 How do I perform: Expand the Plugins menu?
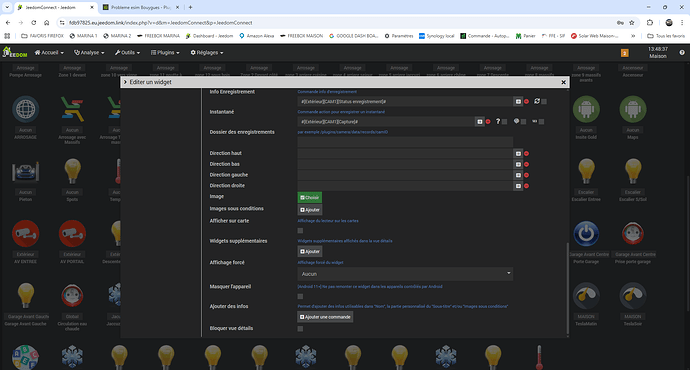click(x=165, y=52)
